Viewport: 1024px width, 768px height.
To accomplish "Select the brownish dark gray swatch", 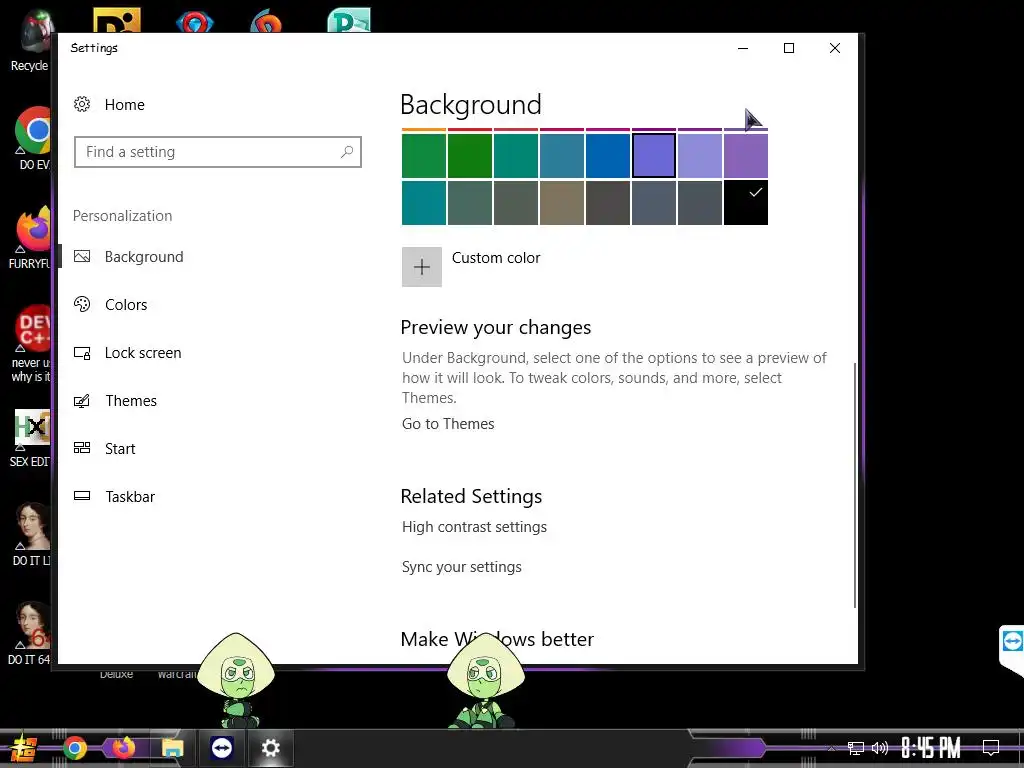I will click(x=607, y=203).
